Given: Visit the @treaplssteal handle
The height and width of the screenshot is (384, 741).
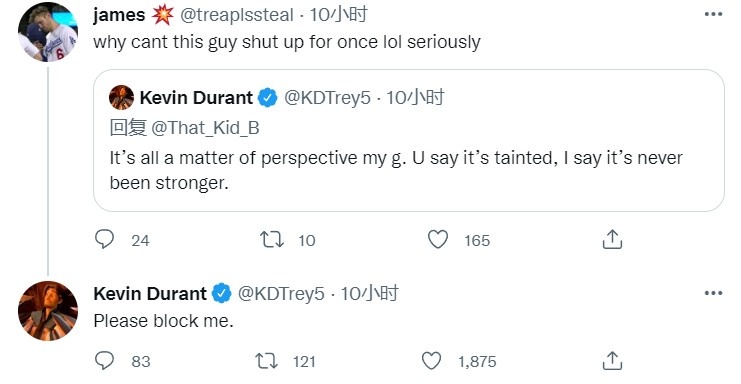Looking at the screenshot, I should click(x=237, y=15).
